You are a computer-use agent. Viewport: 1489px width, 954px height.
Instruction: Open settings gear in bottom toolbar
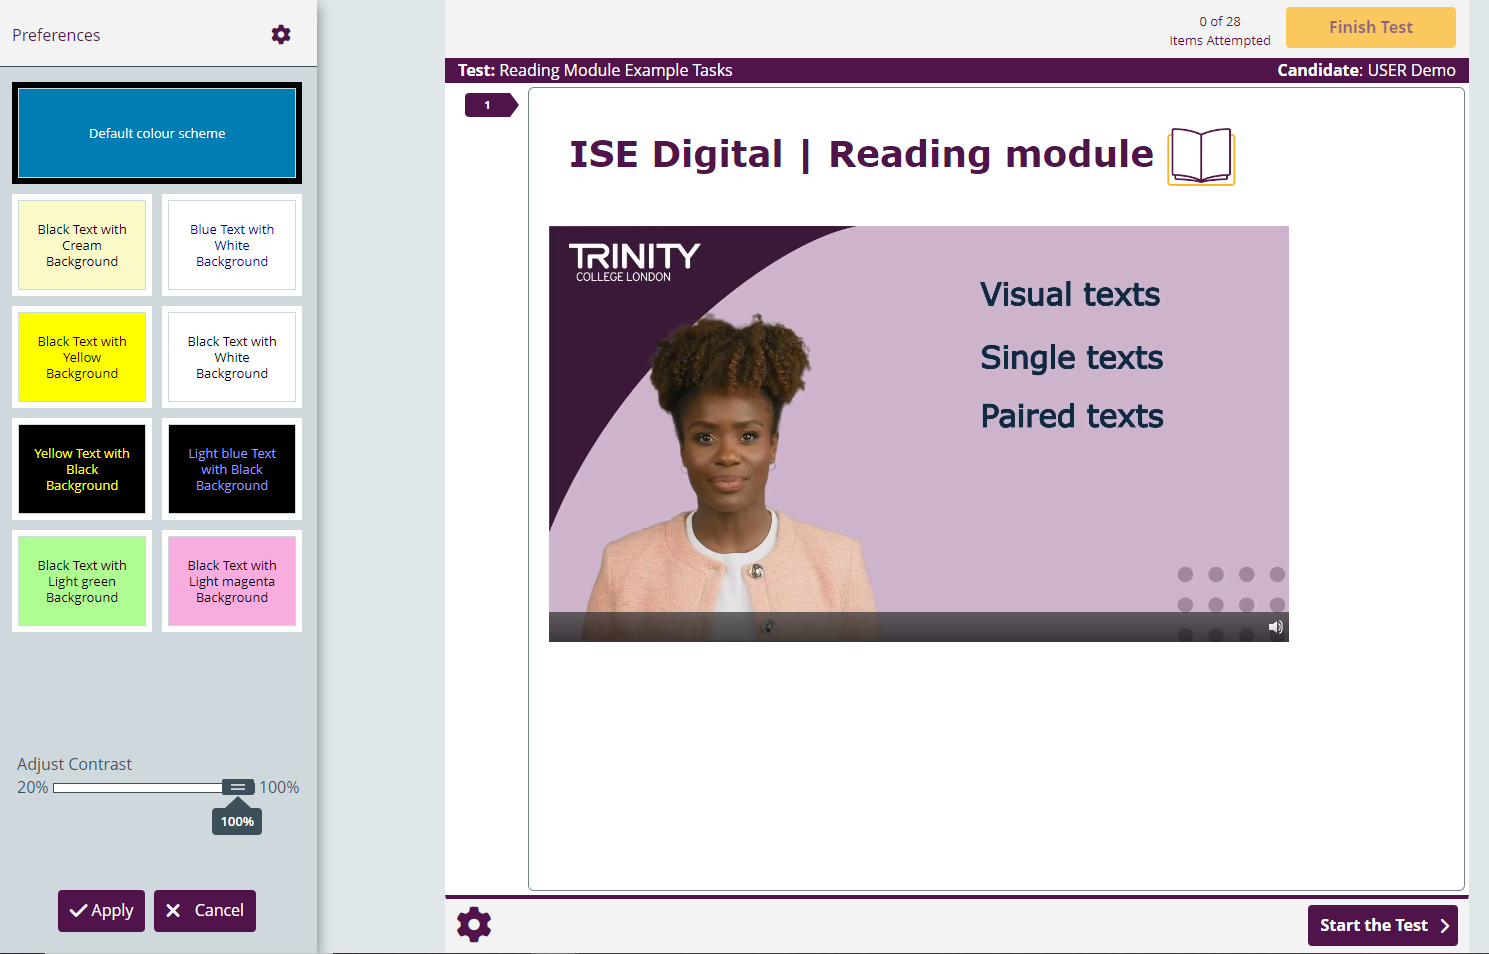click(474, 925)
